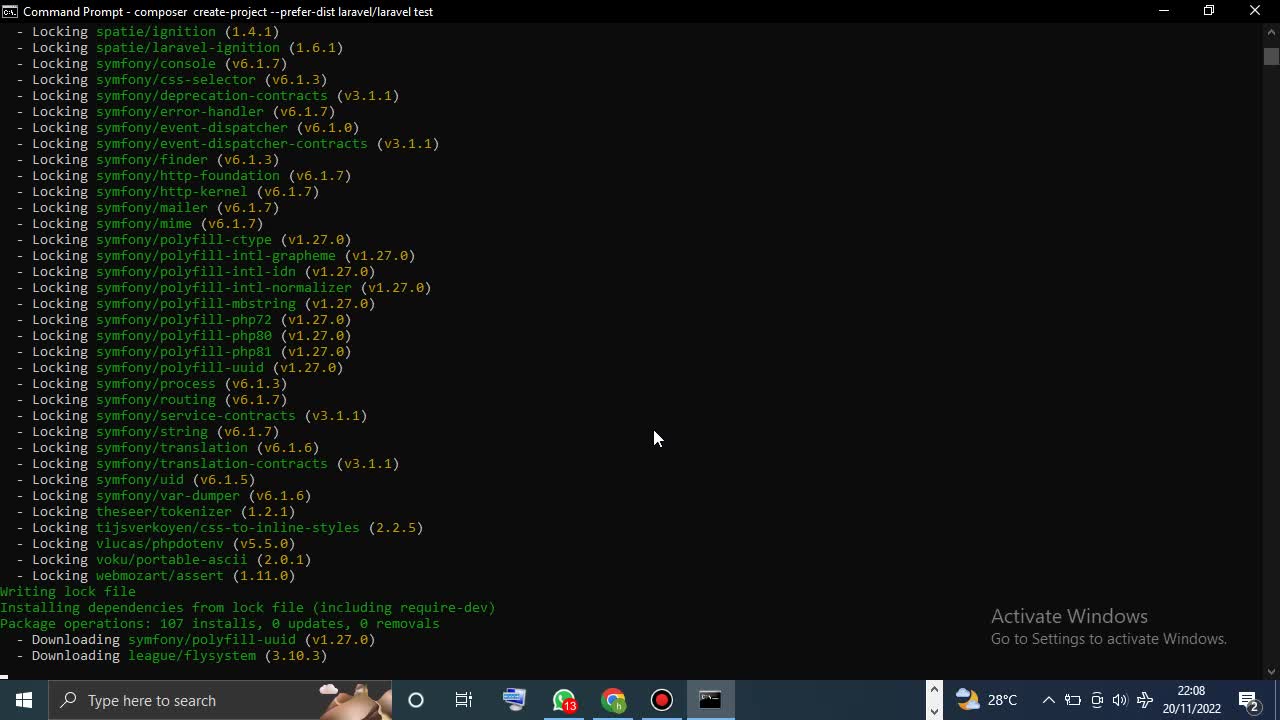
Task: Click the console scrollbar thumb
Action: click(x=1271, y=56)
